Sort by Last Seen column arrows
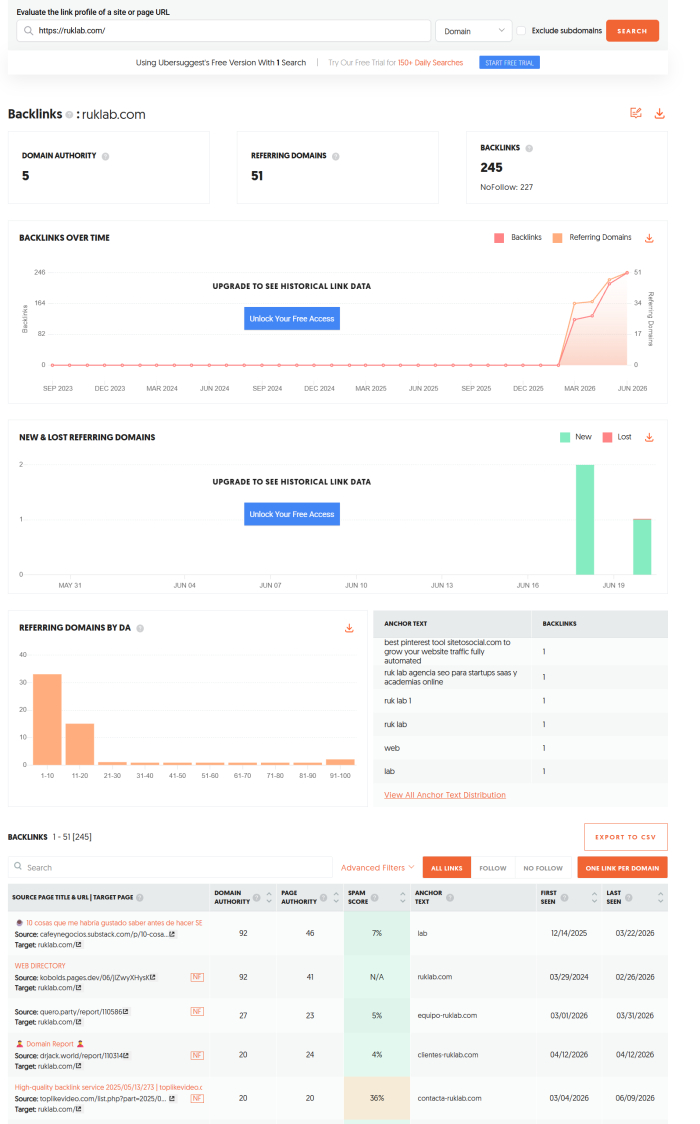Screen dimensions: 700x1124 tap(660, 897)
